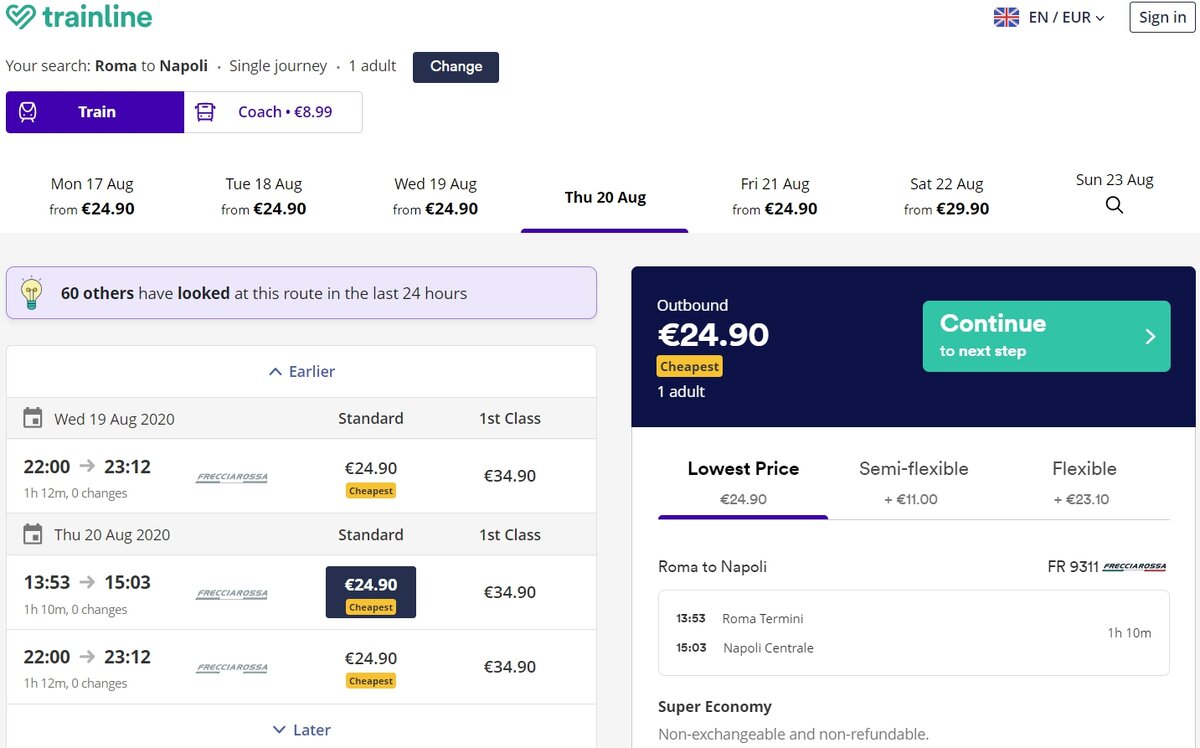This screenshot has width=1200, height=748.
Task: Switch to Fri 21 Aug date tab
Action: point(775,196)
